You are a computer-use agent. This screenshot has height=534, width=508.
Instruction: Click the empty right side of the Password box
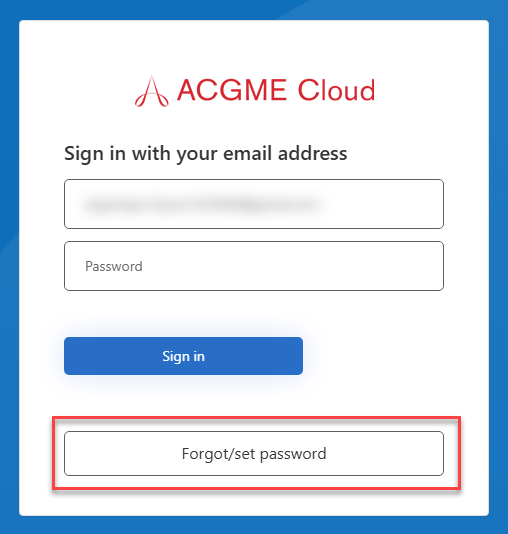[x=340, y=266]
